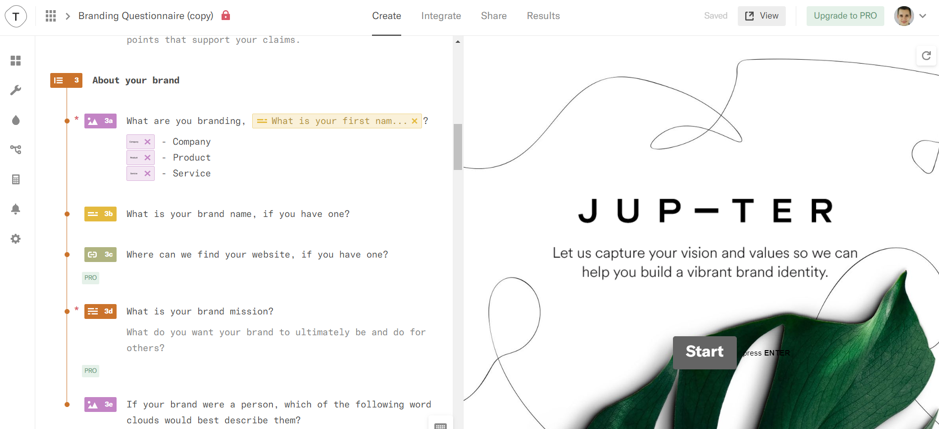Click the Saved status label
The height and width of the screenshot is (429, 939).
(716, 16)
